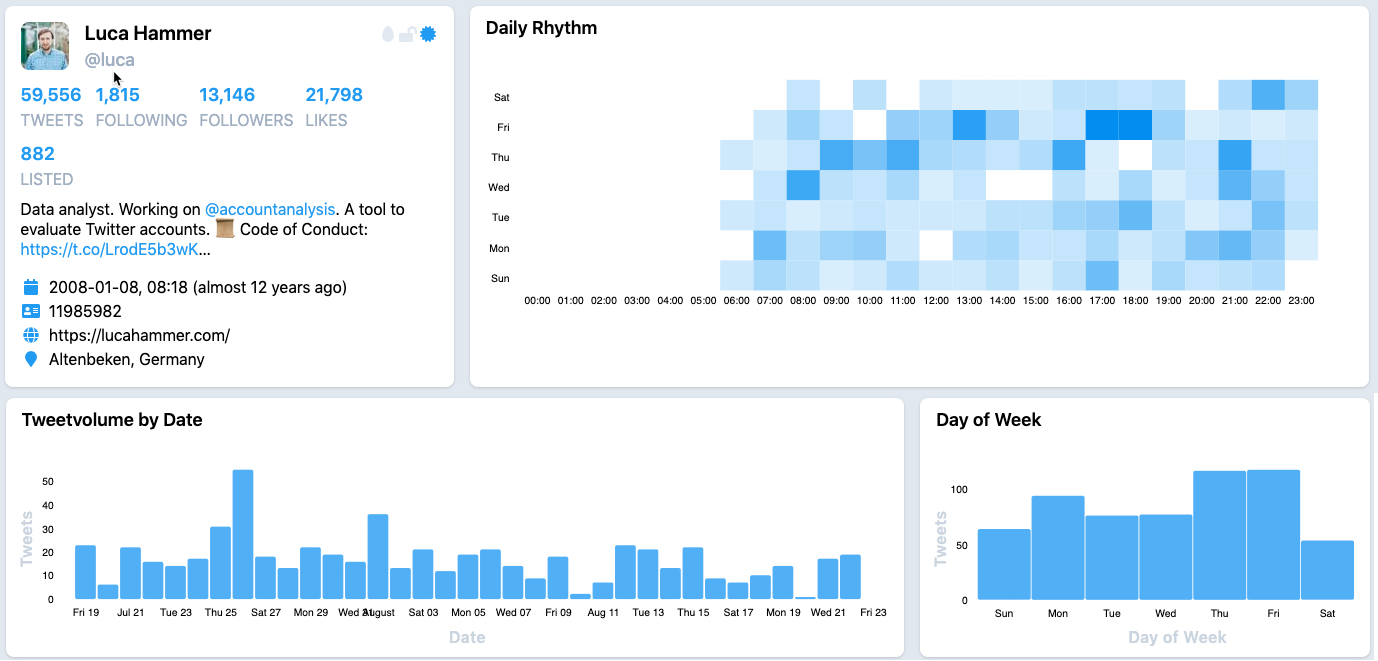The width and height of the screenshot is (1378, 661).
Task: Follow the t.co/LrodE5b3wK Code of Conduct link
Action: pos(110,249)
